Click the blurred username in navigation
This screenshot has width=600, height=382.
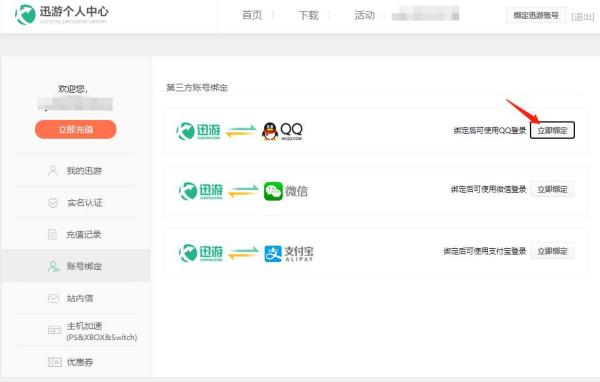[x=425, y=15]
